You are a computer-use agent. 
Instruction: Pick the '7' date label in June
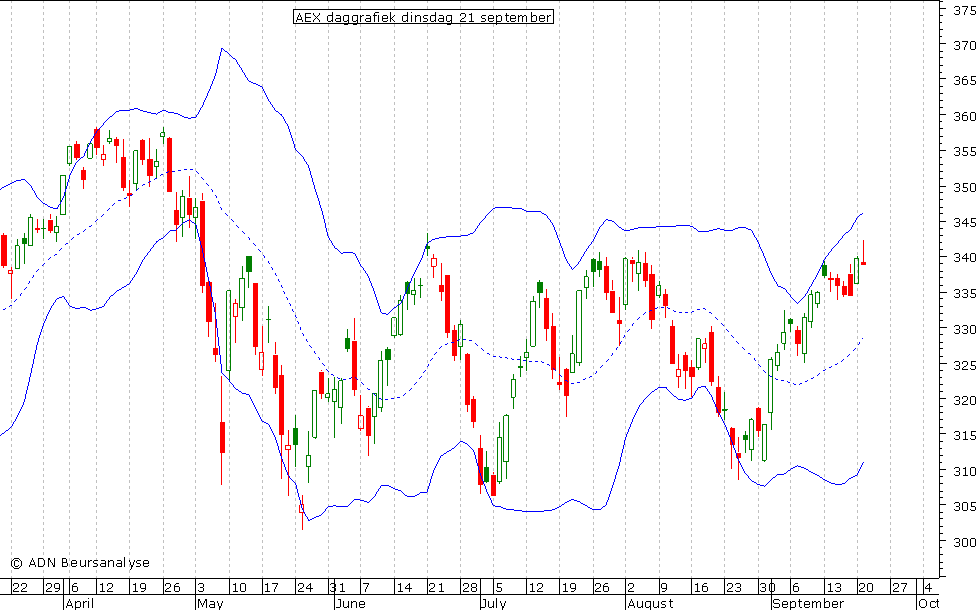(366, 588)
